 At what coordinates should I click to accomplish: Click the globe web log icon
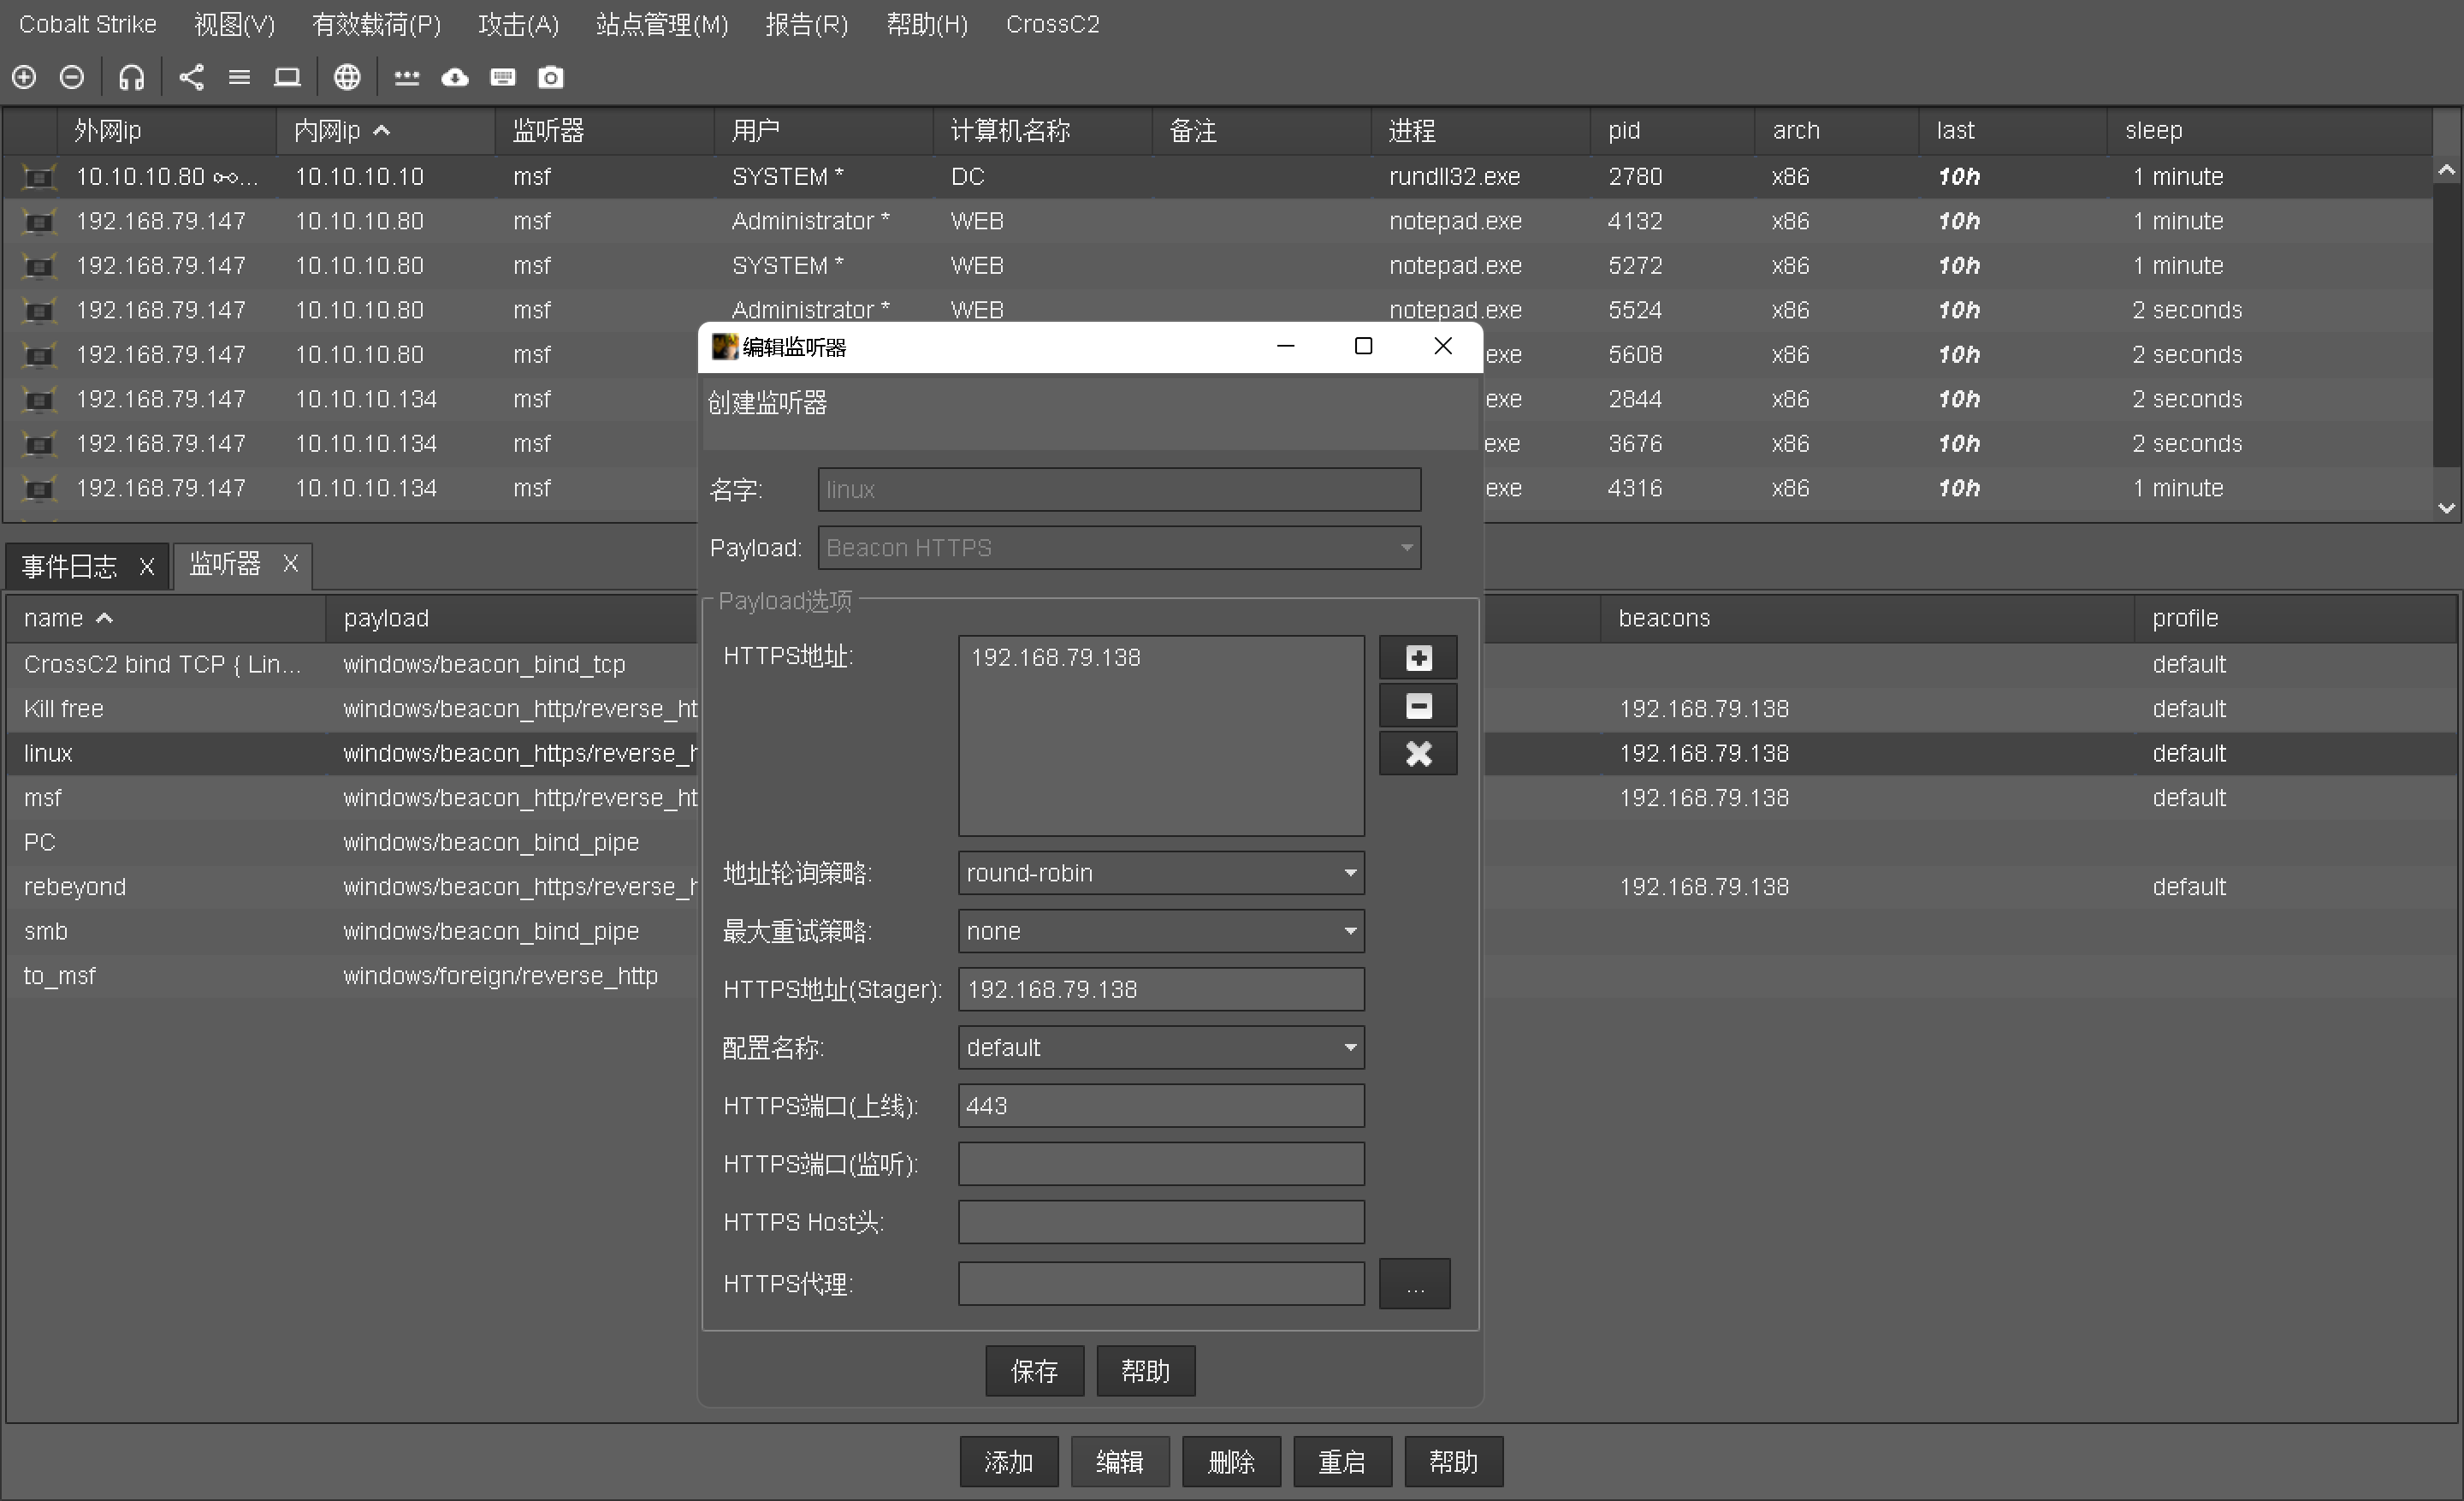click(x=346, y=77)
